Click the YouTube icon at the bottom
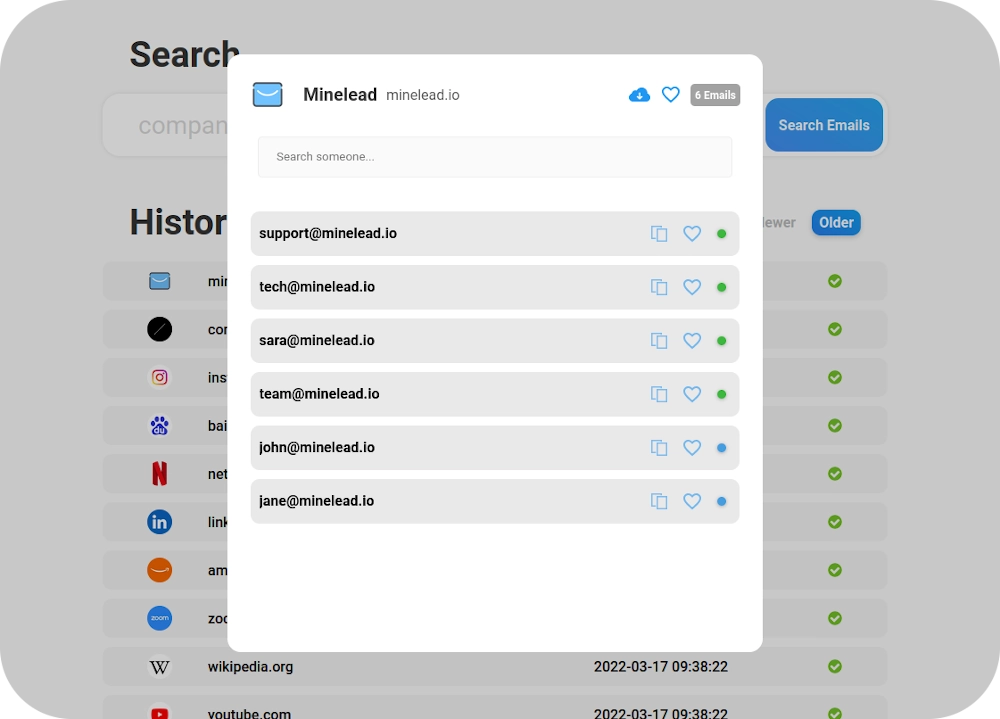 click(159, 712)
